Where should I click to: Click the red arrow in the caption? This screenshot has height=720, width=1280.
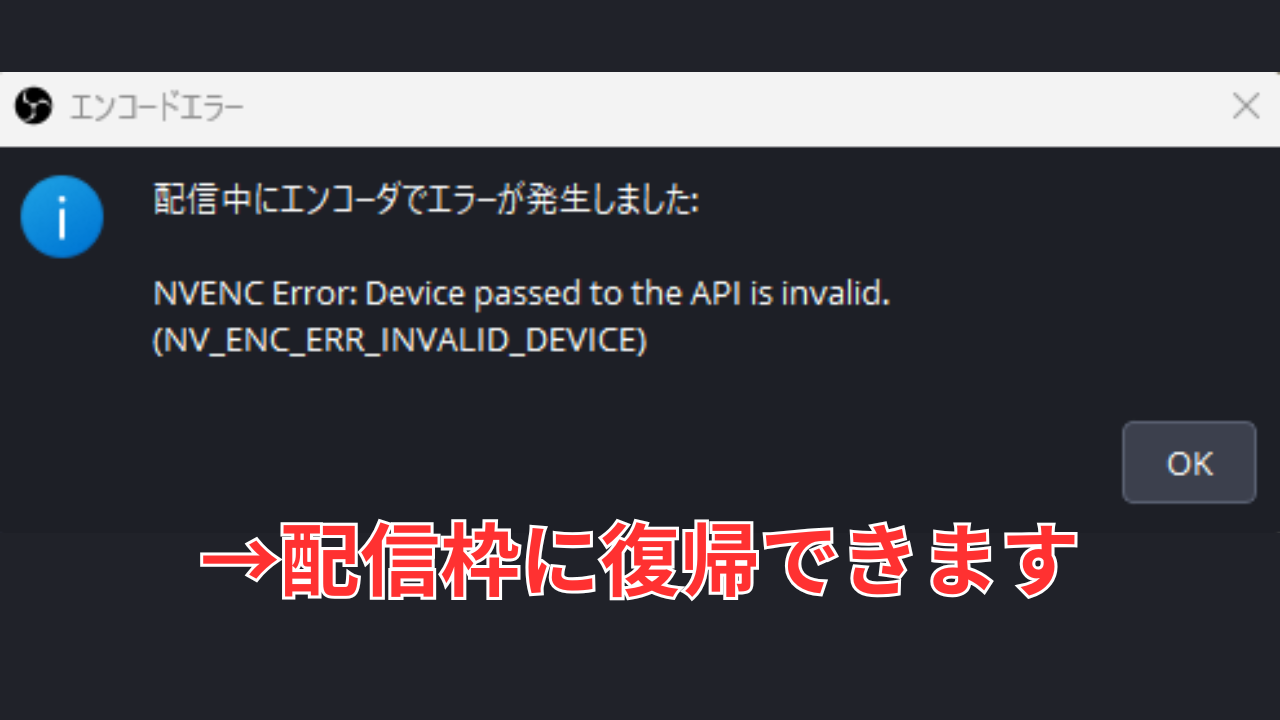click(237, 560)
